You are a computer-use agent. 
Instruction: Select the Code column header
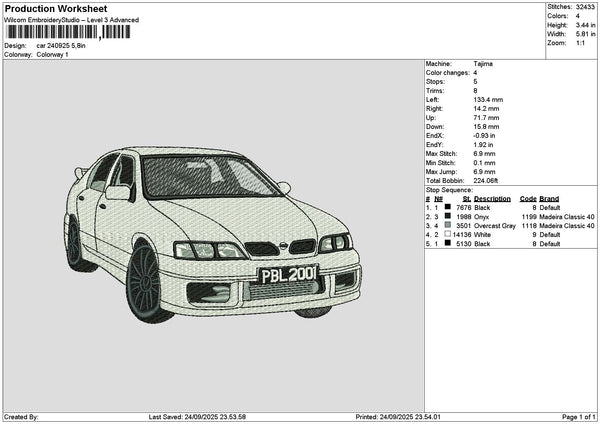(528, 198)
